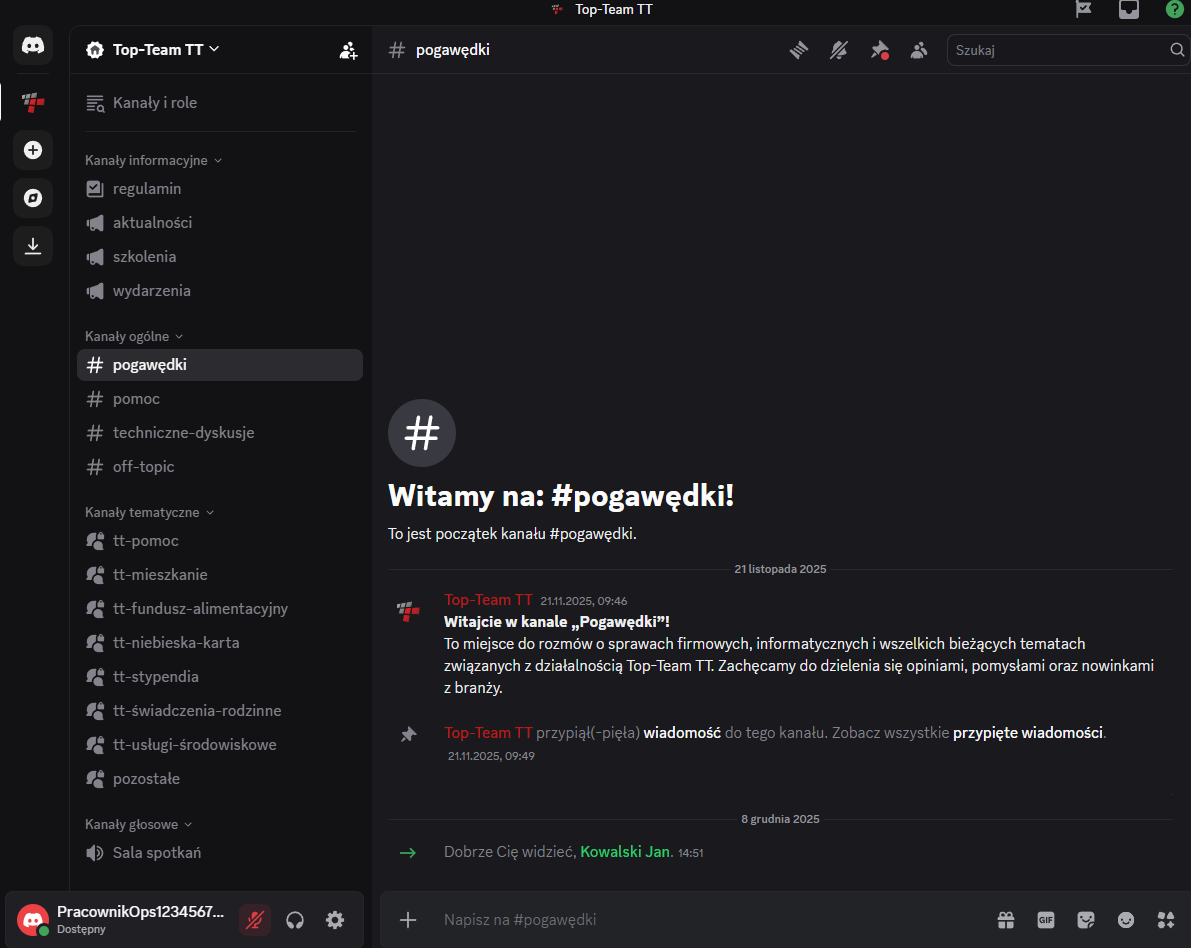
Task: Open the Discover servers compass icon
Action: (x=33, y=198)
